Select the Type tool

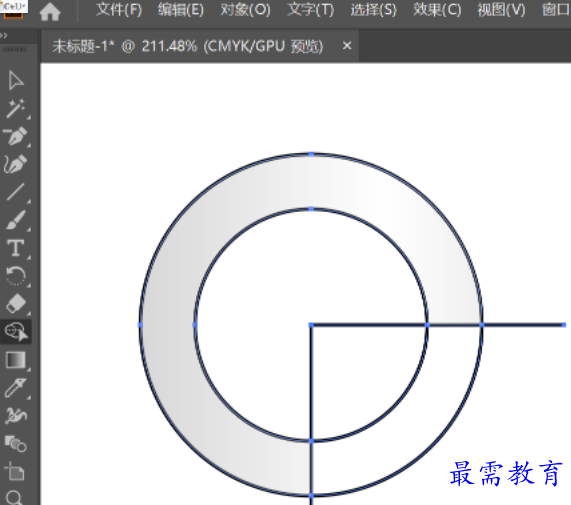pyautogui.click(x=16, y=248)
